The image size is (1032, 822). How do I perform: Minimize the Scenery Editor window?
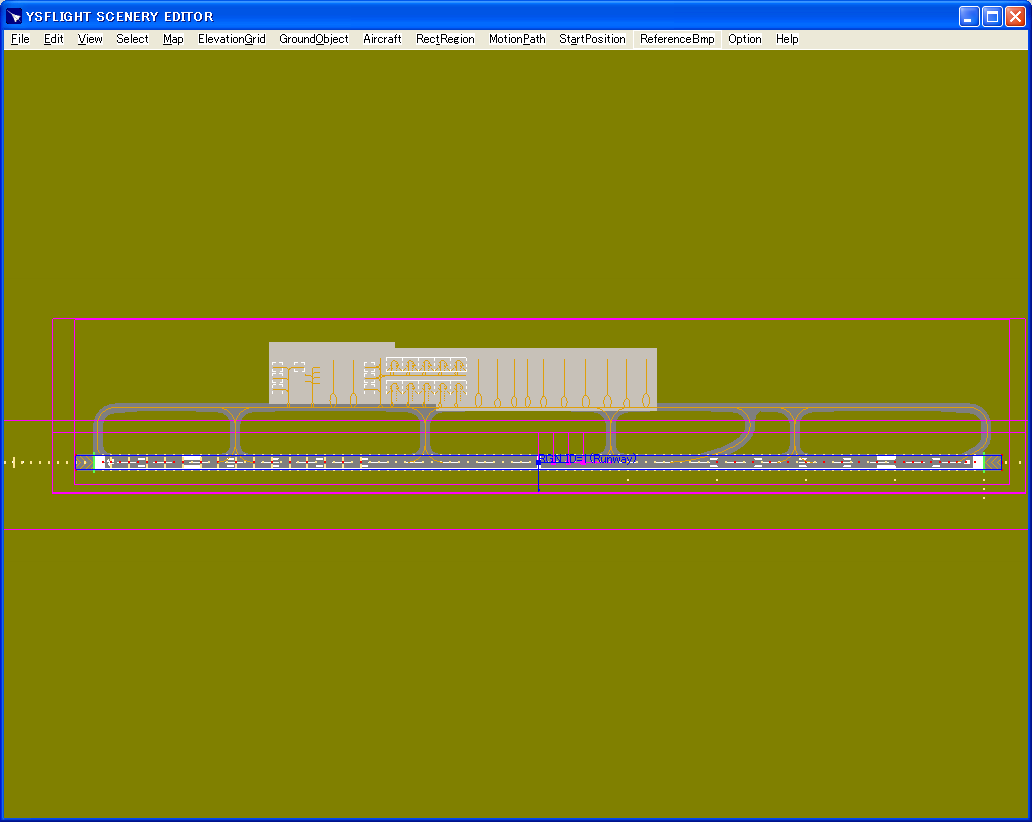pyautogui.click(x=969, y=16)
